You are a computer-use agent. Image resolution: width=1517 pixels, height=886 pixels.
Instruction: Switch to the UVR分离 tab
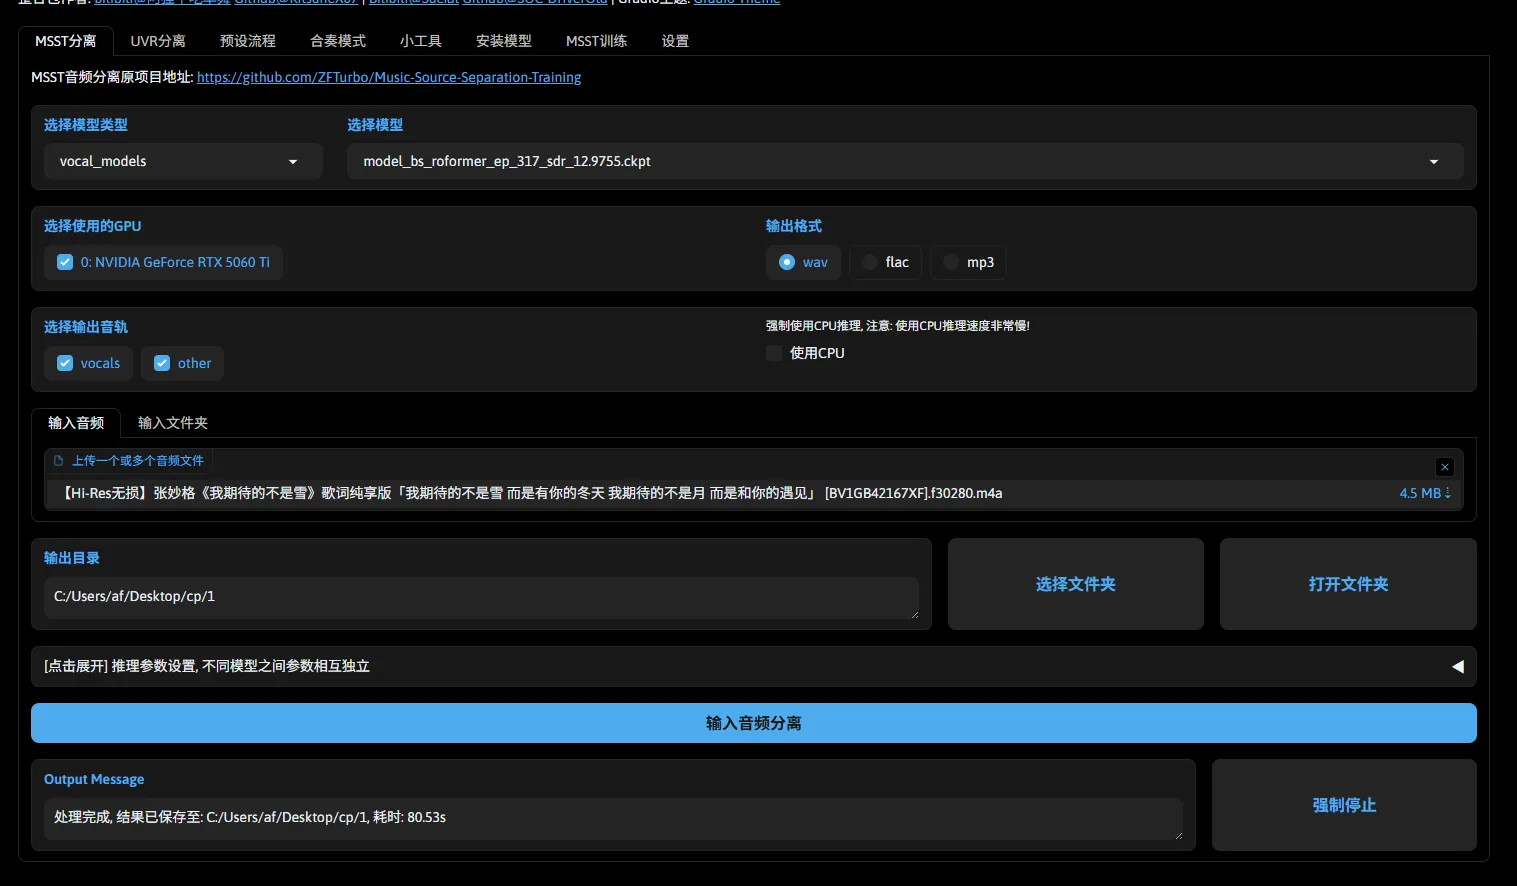[158, 41]
